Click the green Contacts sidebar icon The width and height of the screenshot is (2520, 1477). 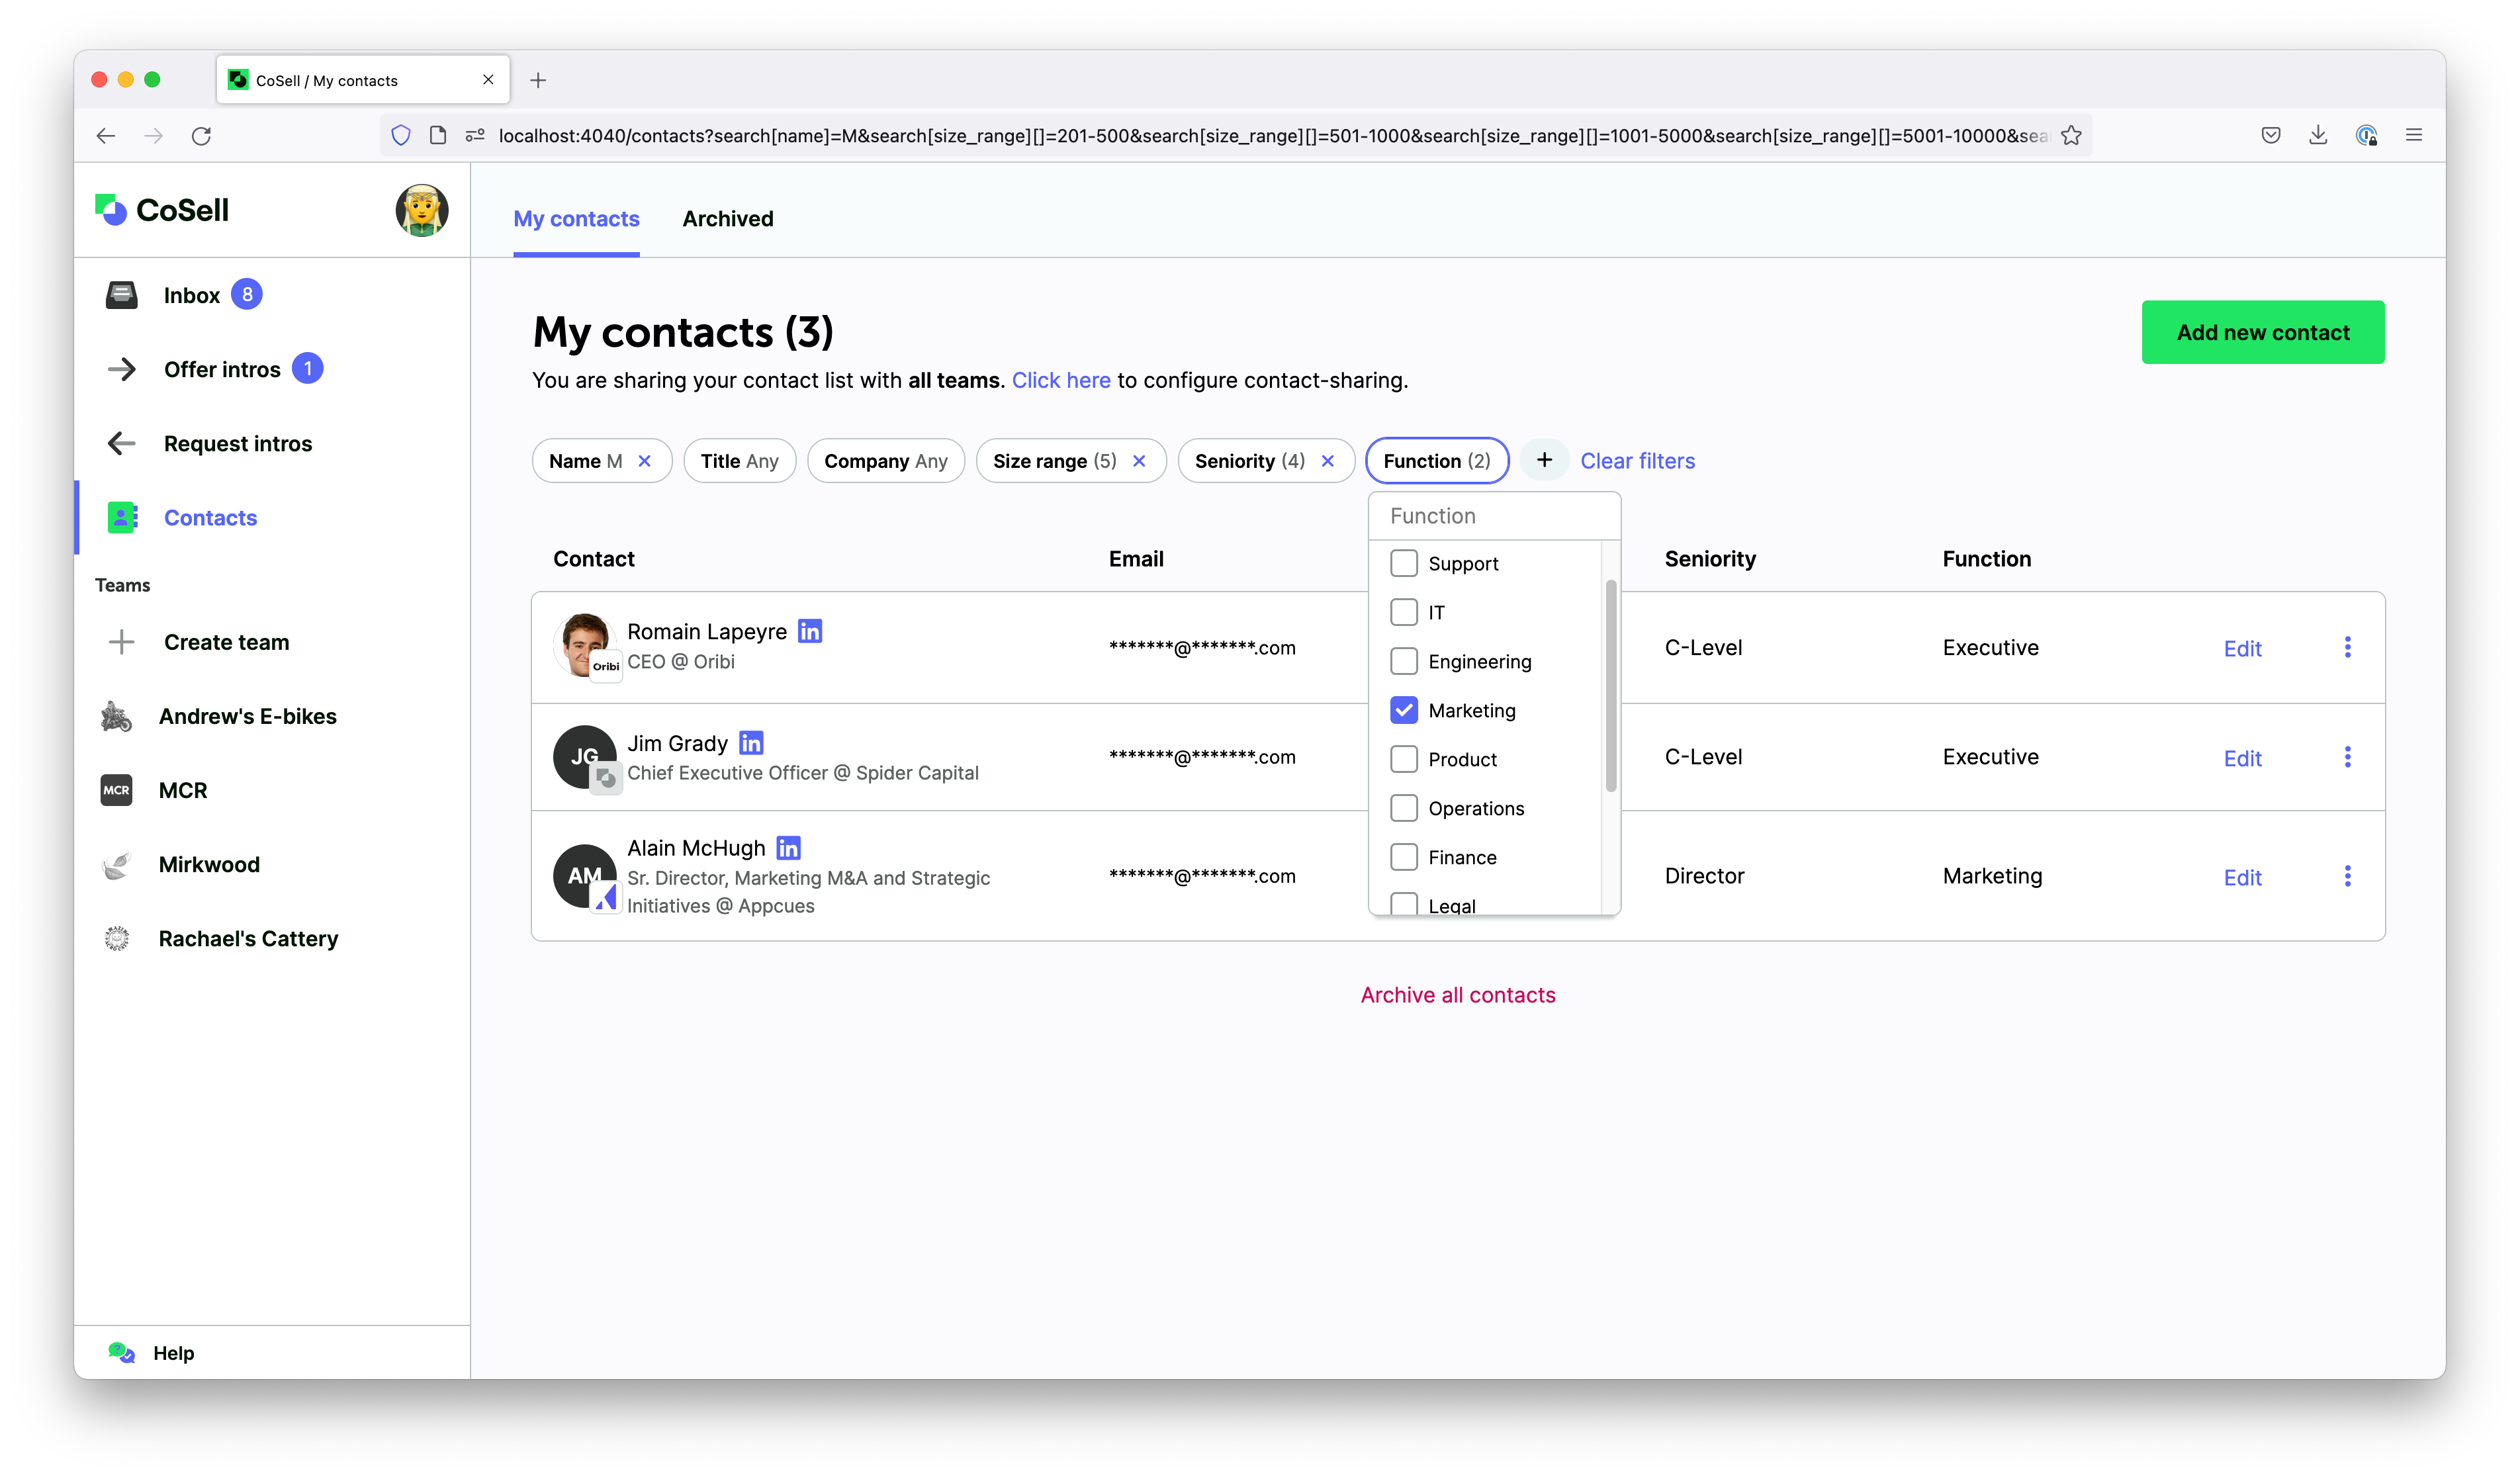click(x=122, y=517)
